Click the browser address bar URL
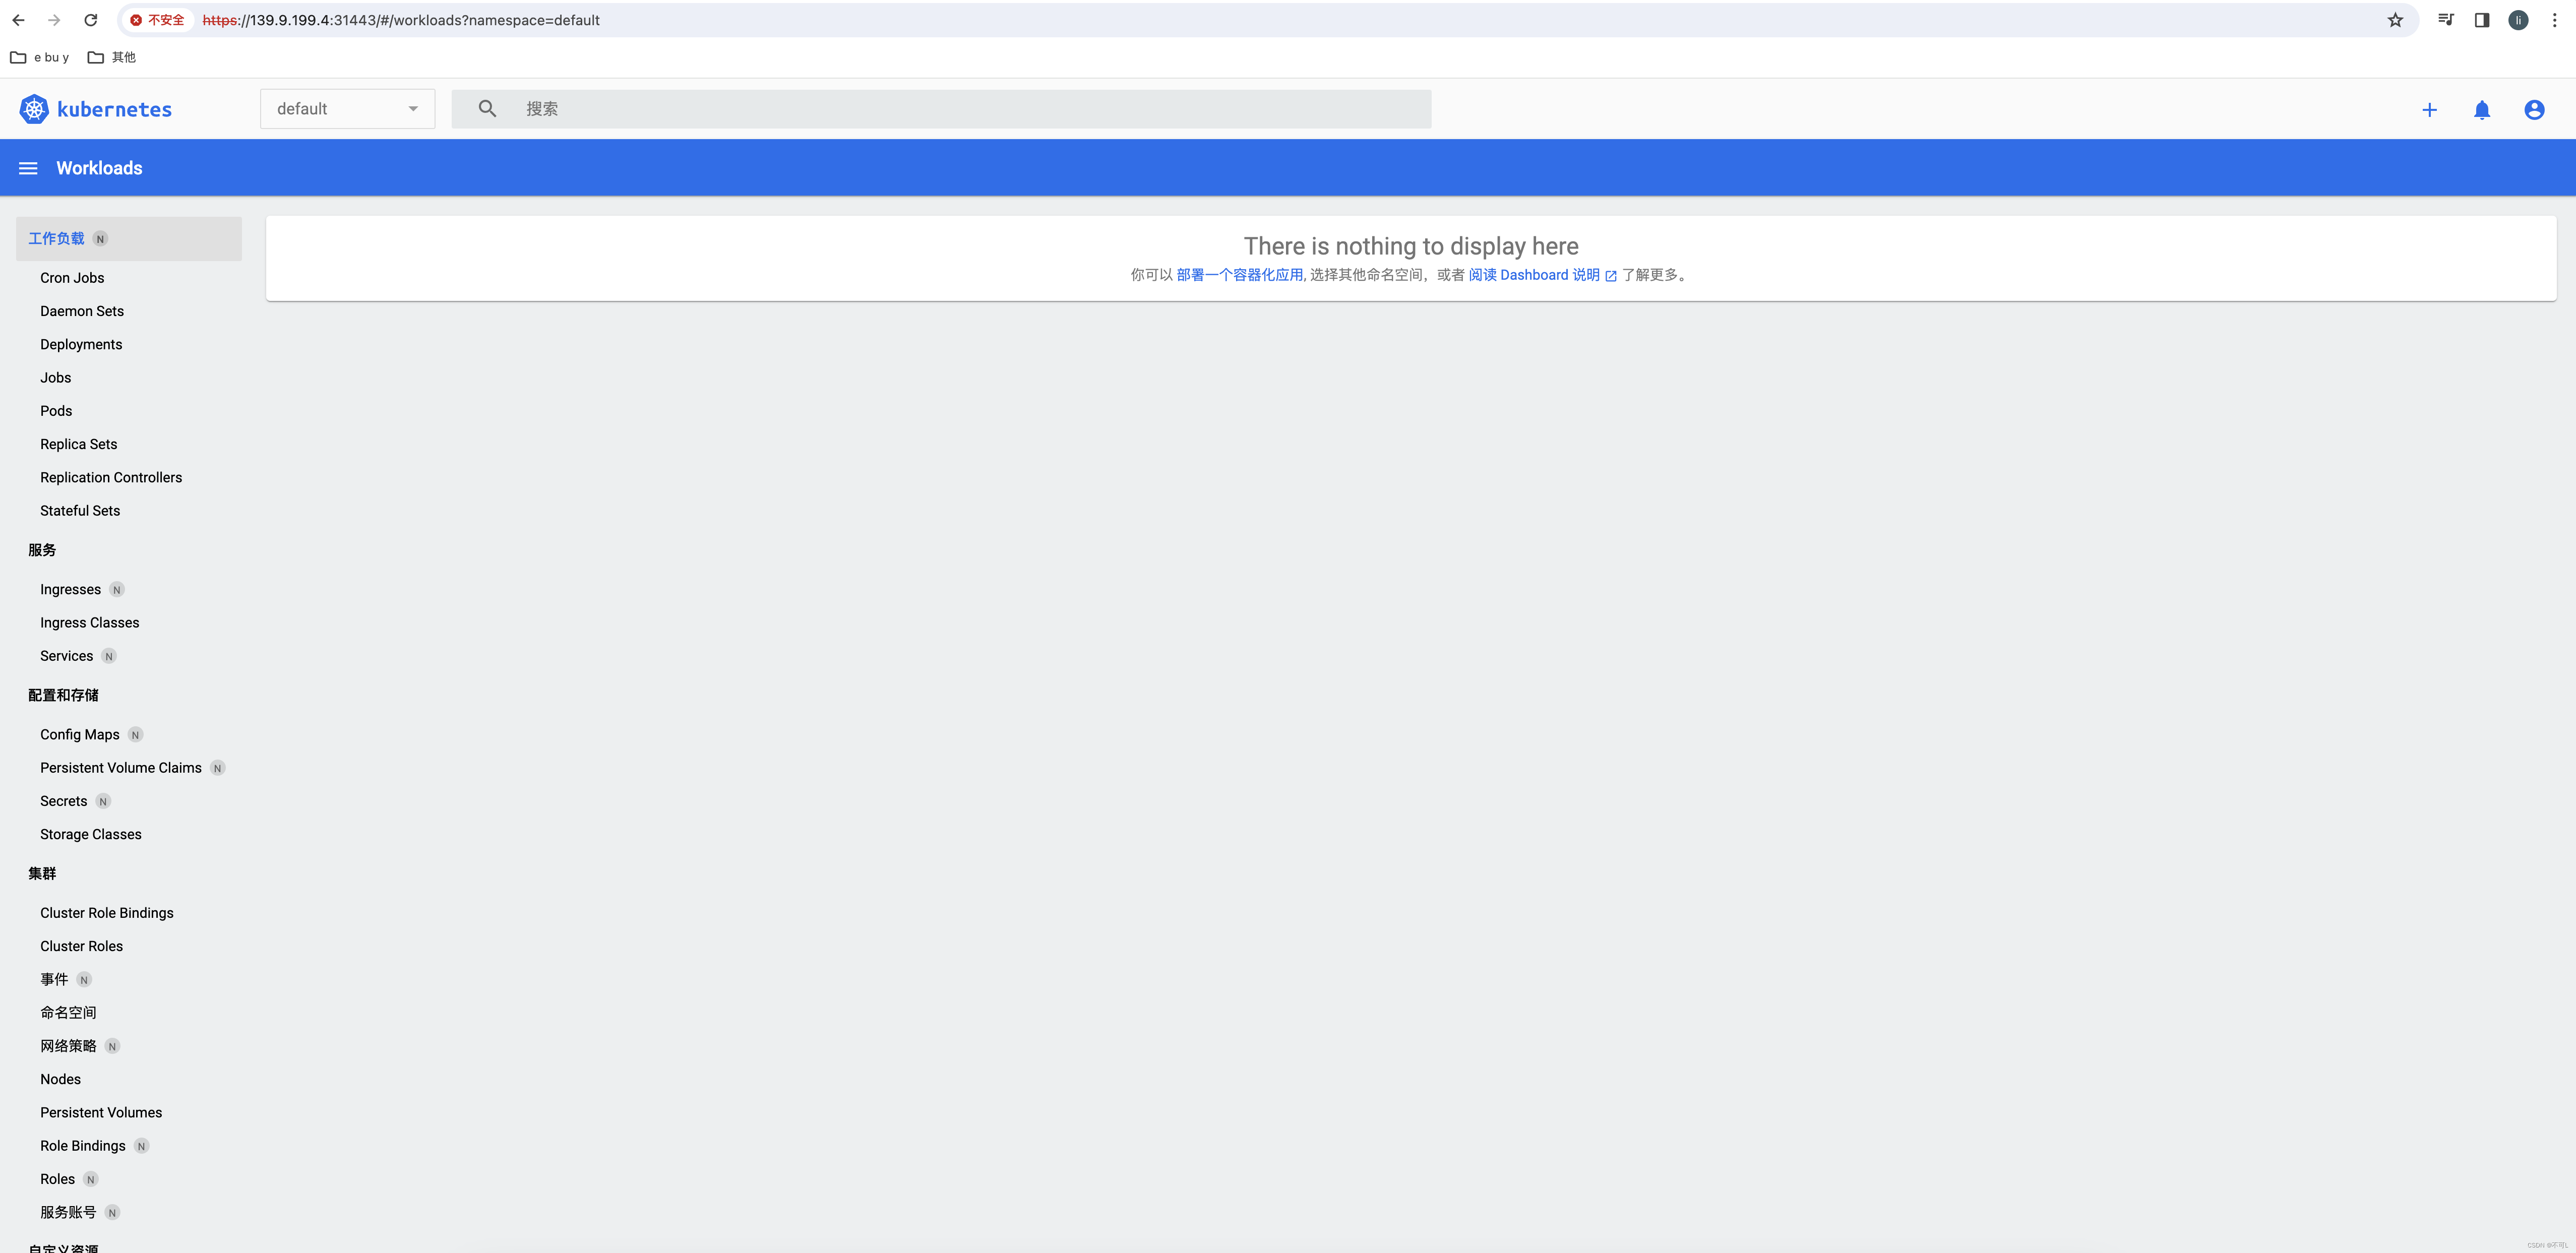The image size is (2576, 1253). [401, 20]
